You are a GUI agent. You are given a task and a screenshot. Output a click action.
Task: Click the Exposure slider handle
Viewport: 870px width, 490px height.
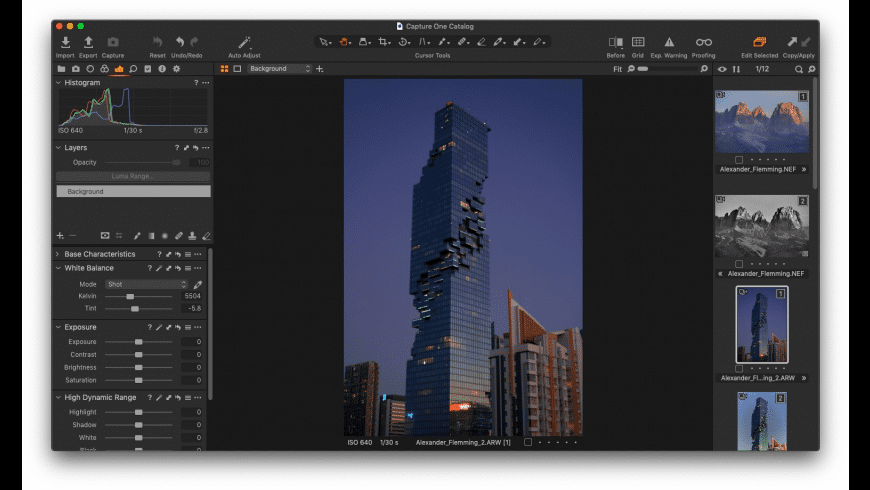[139, 342]
